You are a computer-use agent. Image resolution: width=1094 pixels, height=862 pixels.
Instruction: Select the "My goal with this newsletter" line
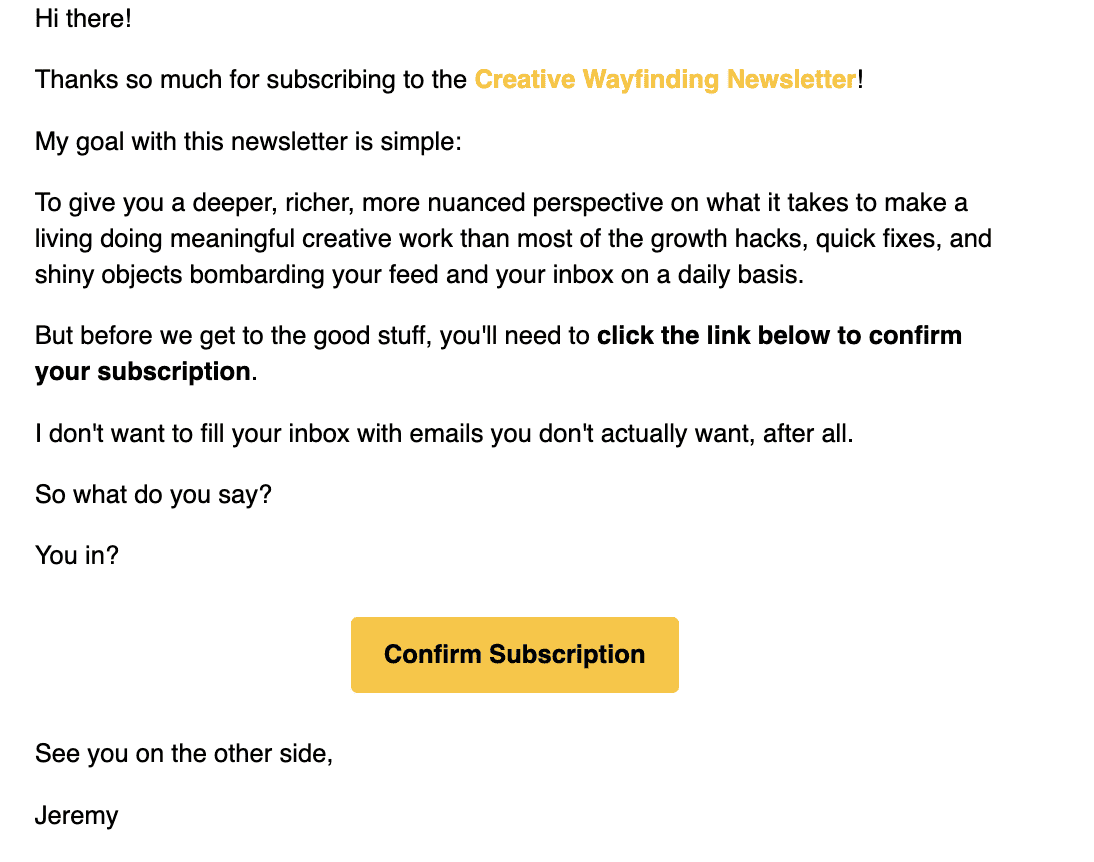pyautogui.click(x=248, y=141)
